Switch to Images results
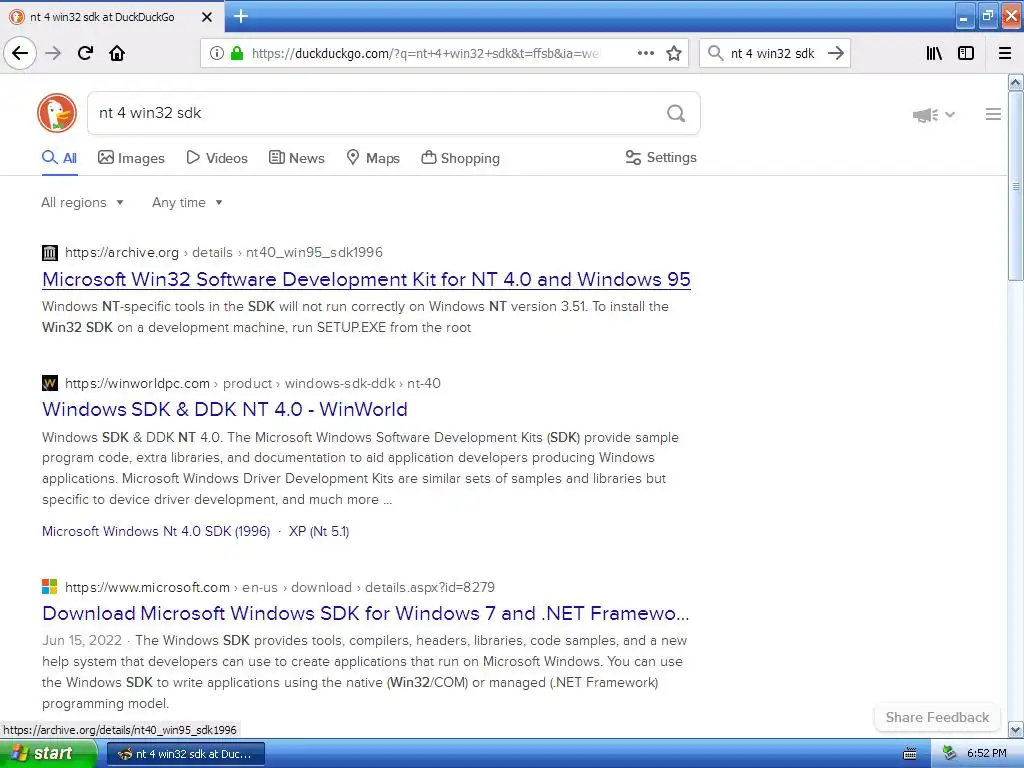 [131, 158]
